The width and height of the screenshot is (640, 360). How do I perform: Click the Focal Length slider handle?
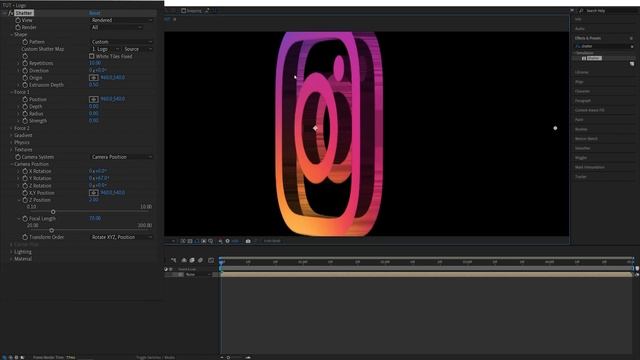tap(51, 230)
